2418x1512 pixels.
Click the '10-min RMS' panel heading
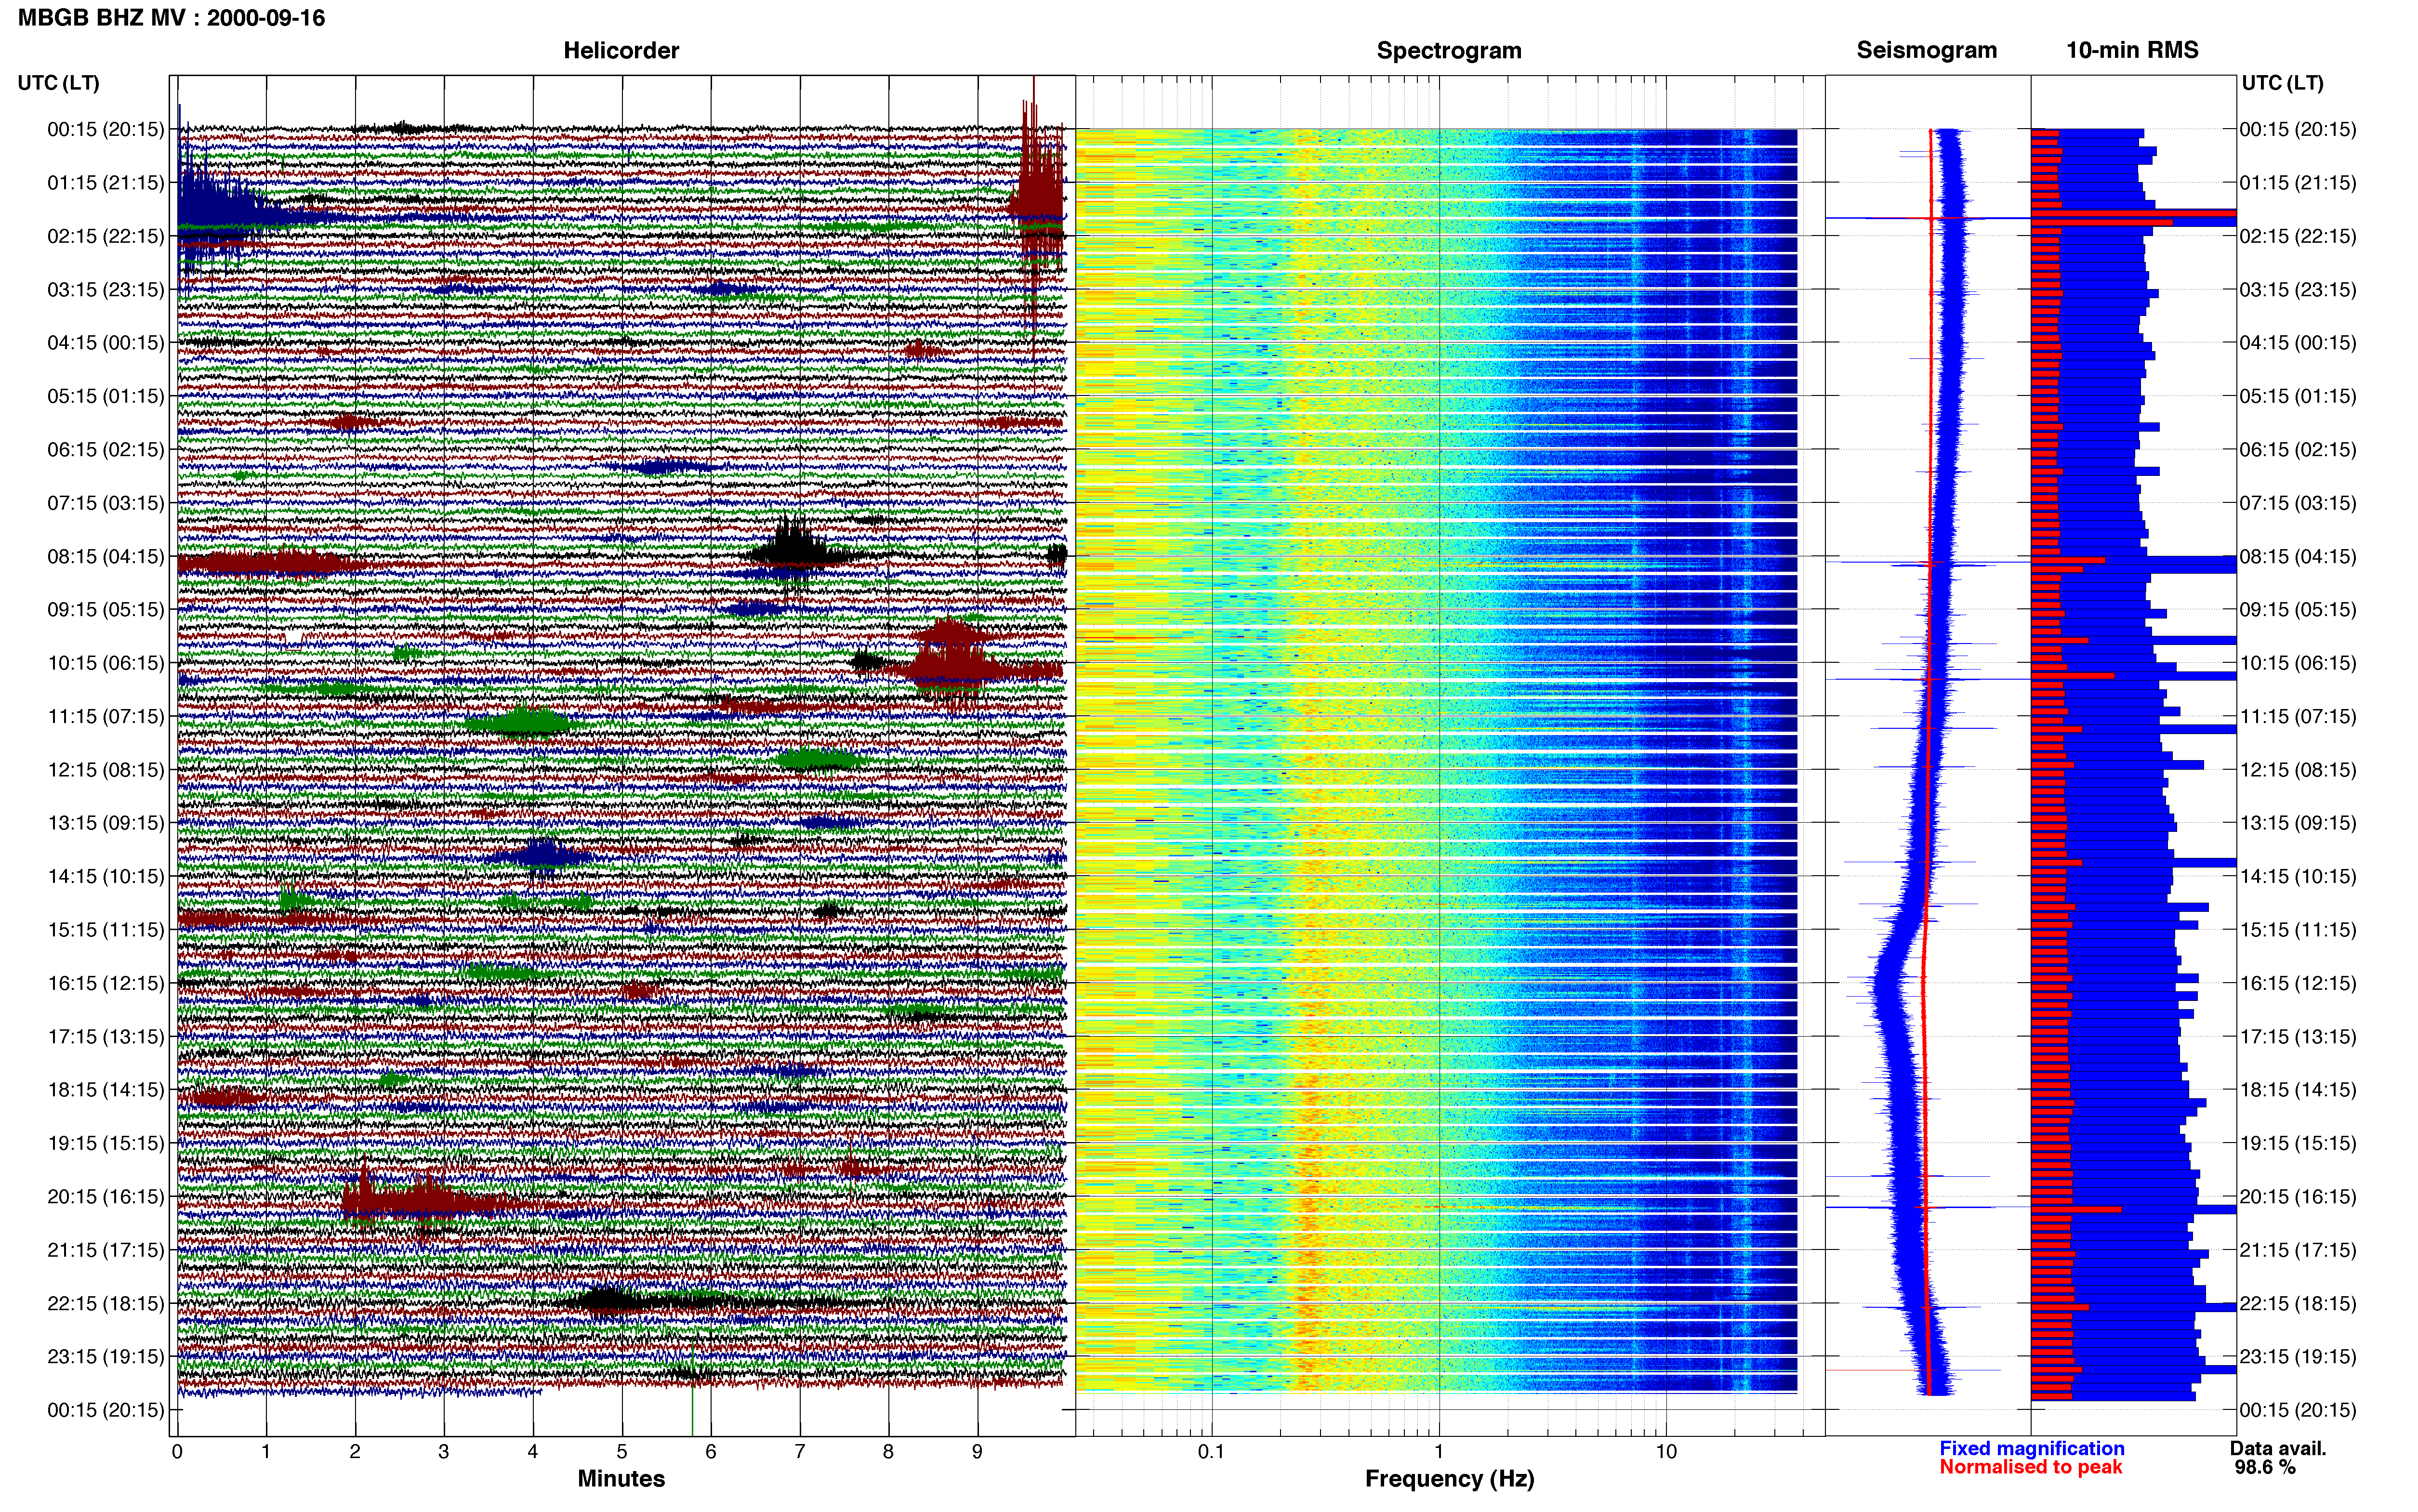[x=2132, y=51]
